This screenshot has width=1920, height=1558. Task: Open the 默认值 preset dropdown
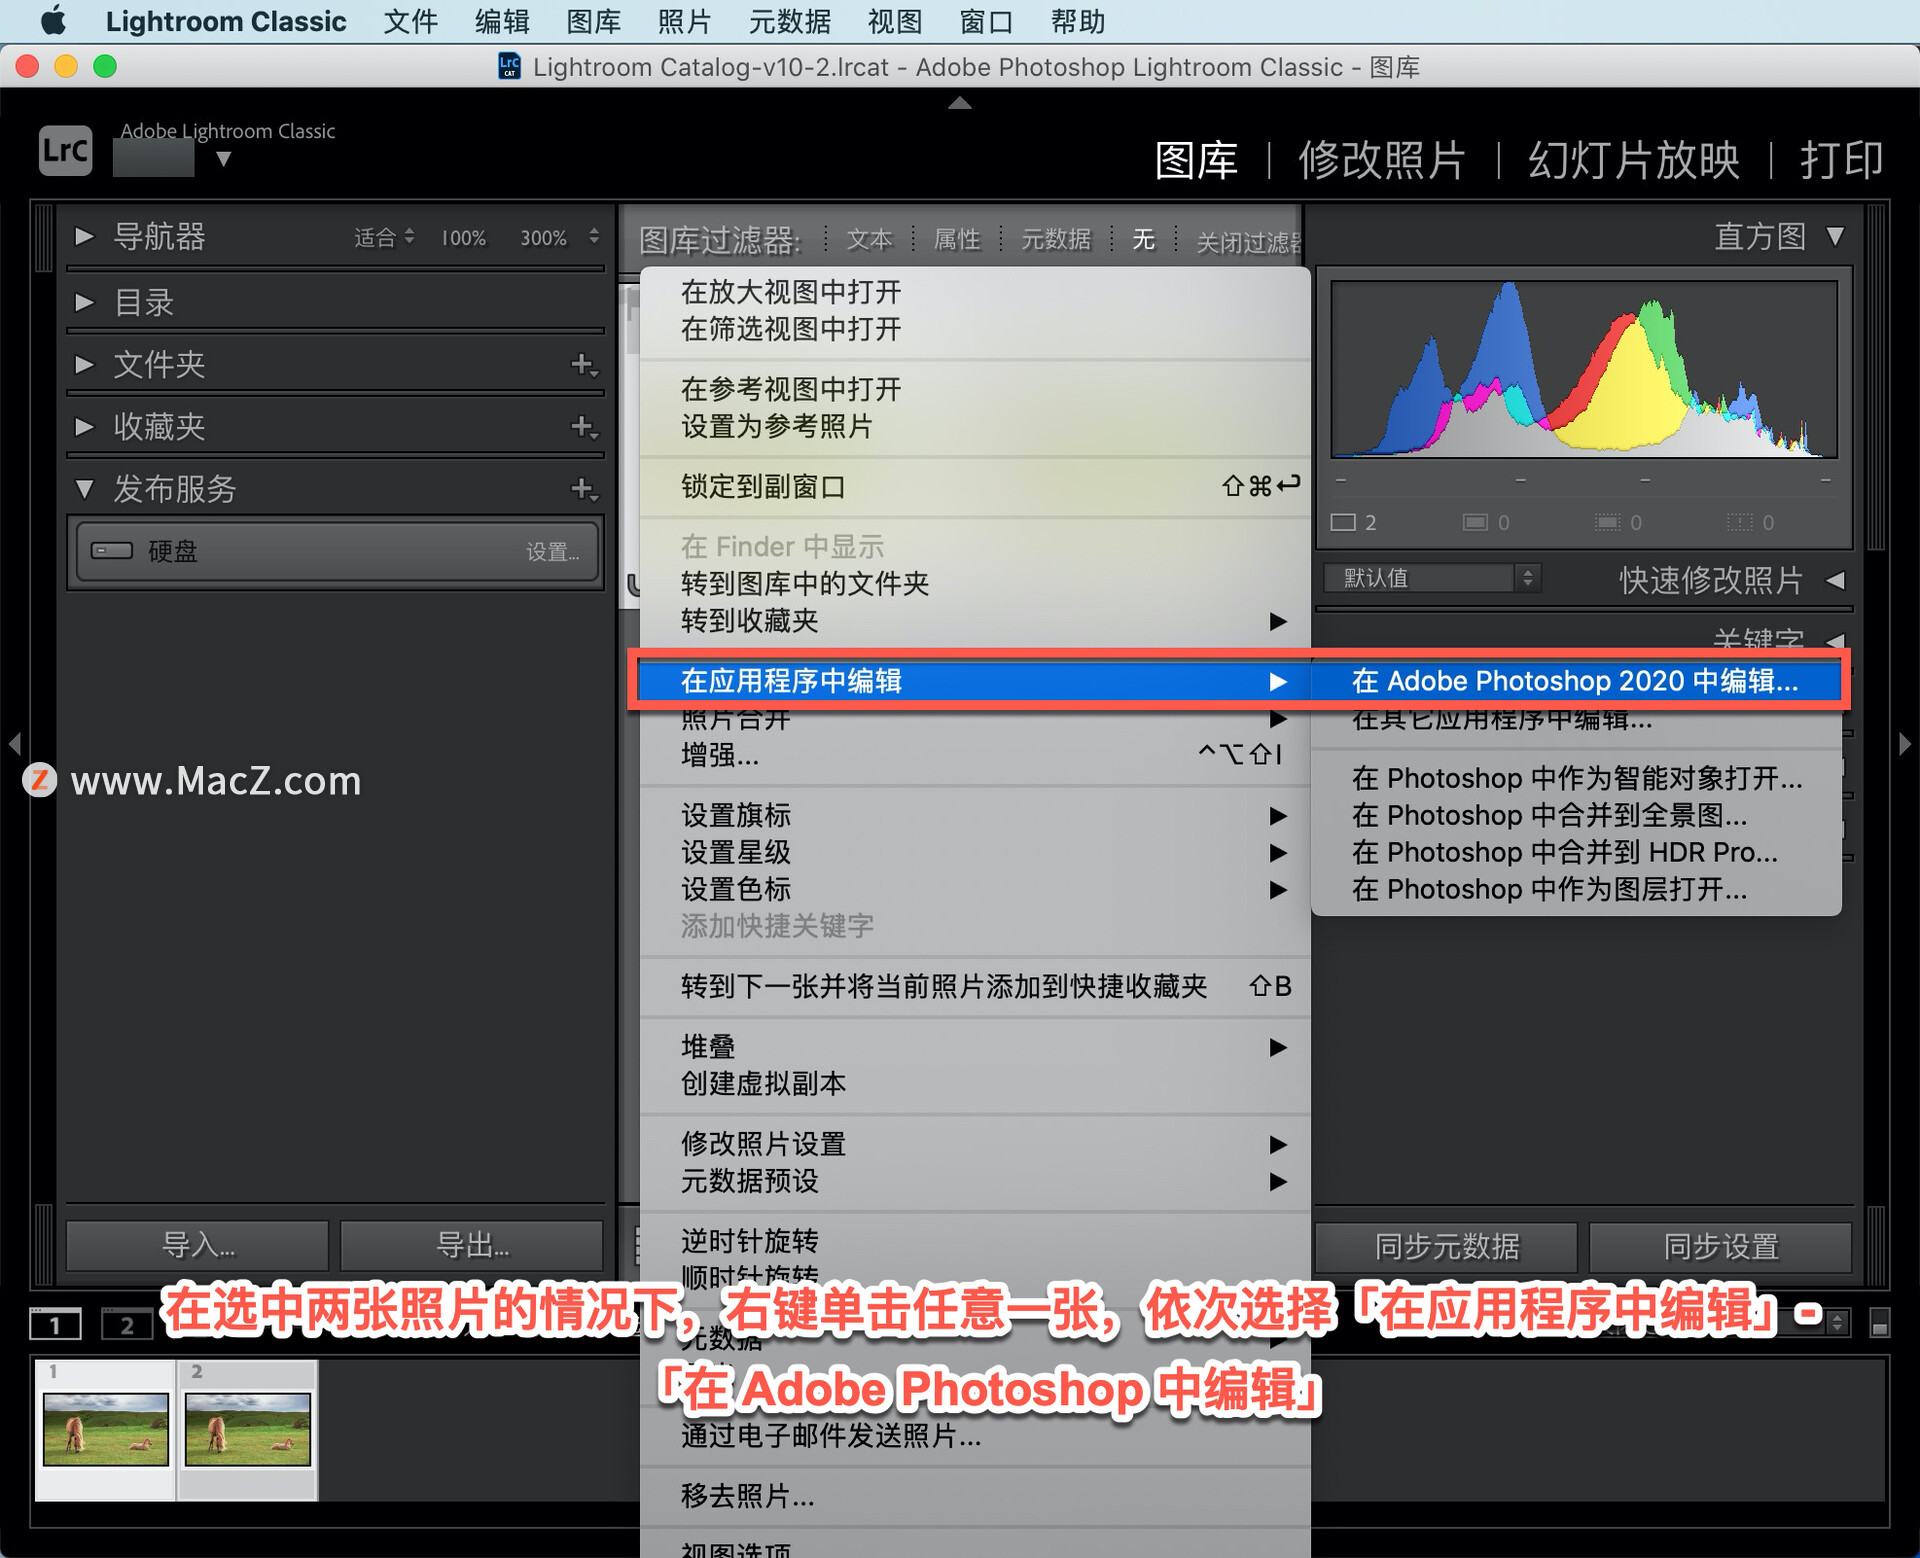click(x=1431, y=578)
